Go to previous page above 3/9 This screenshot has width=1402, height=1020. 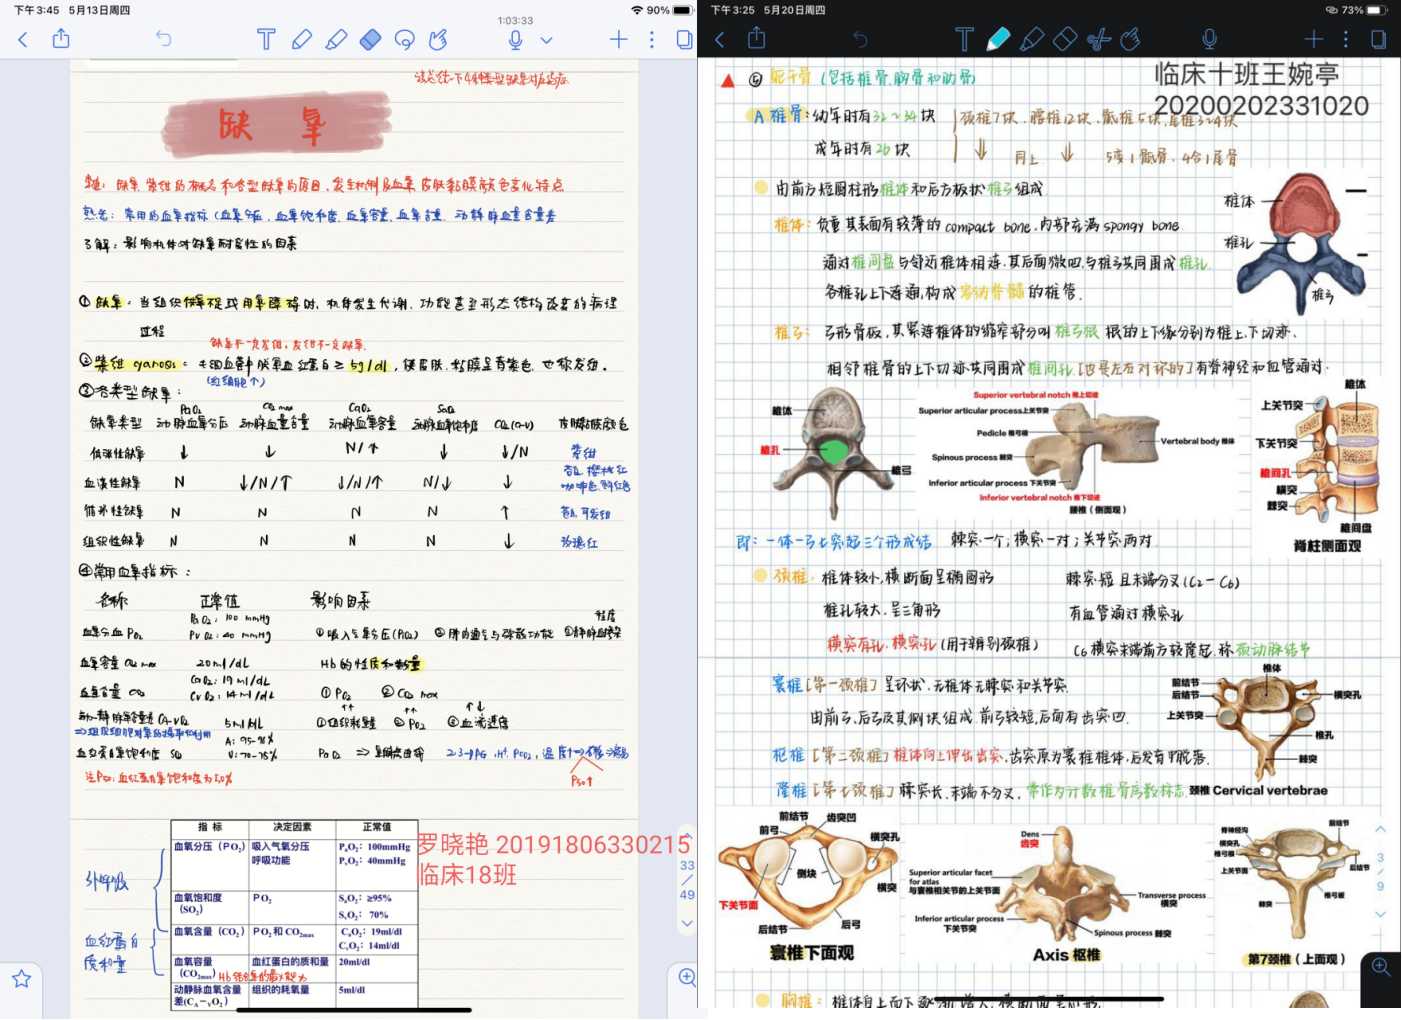coord(1380,830)
